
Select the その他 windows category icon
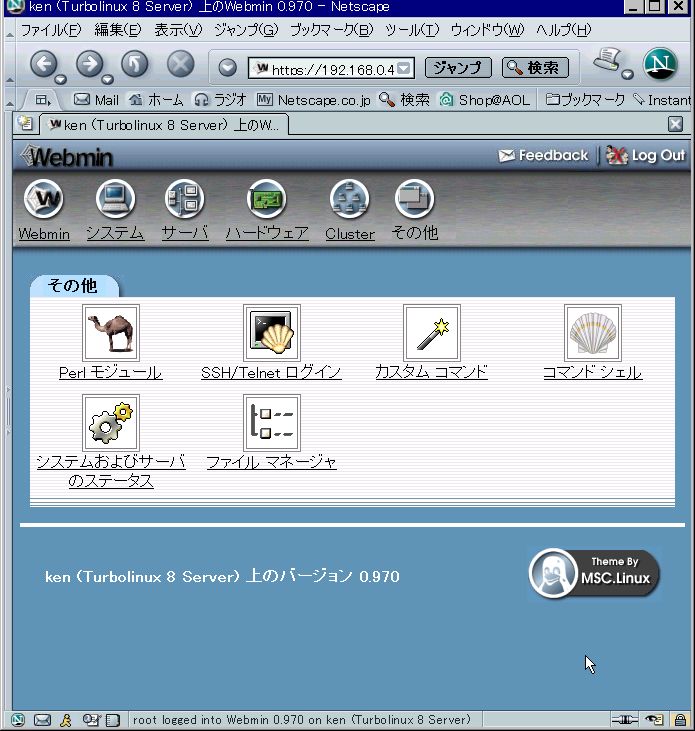click(414, 199)
